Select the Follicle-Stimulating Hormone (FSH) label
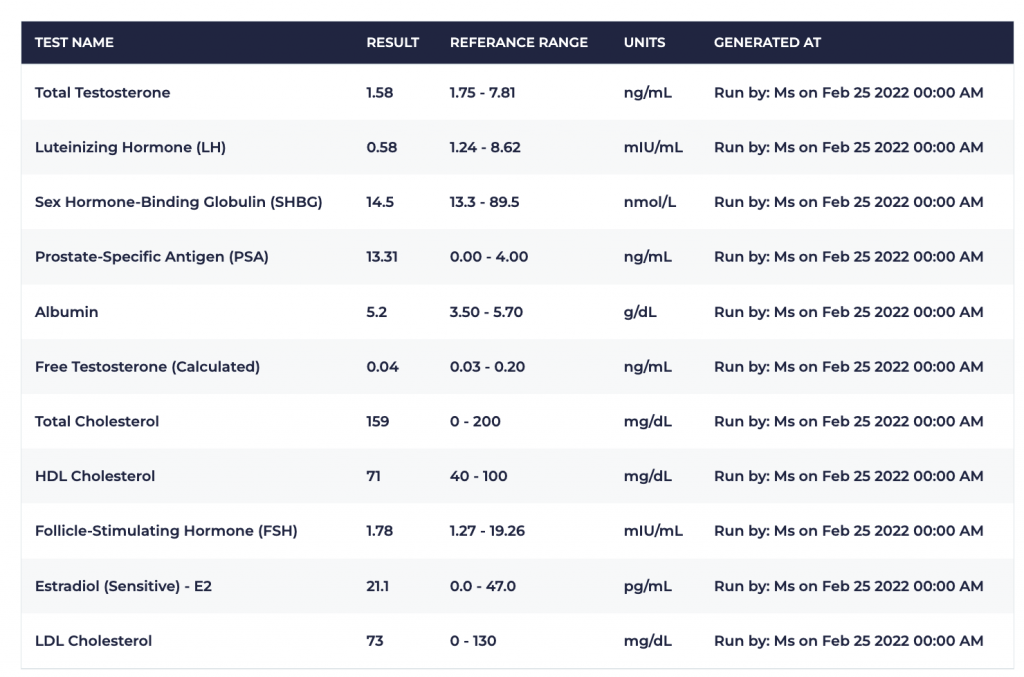This screenshot has width=1024, height=677. pos(166,531)
